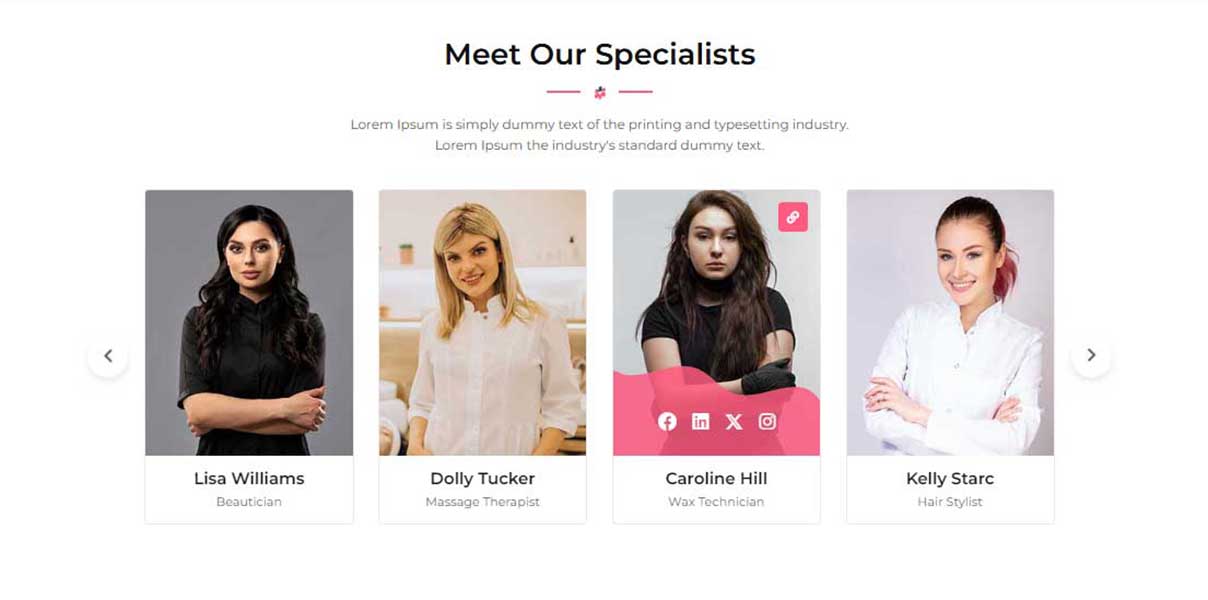Go to previous specialists with left arrow
The height and width of the screenshot is (600, 1208).
tap(108, 355)
